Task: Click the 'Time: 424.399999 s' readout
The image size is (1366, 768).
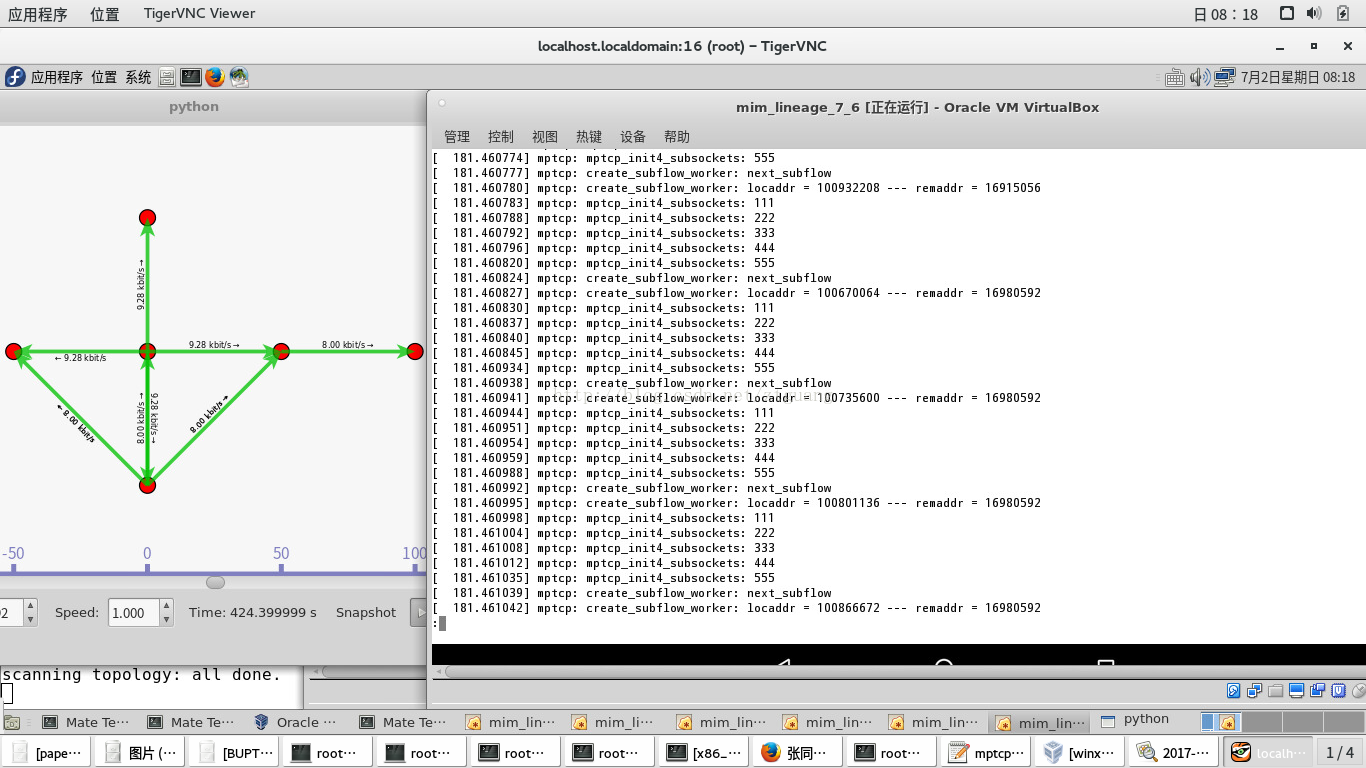Action: (x=253, y=613)
